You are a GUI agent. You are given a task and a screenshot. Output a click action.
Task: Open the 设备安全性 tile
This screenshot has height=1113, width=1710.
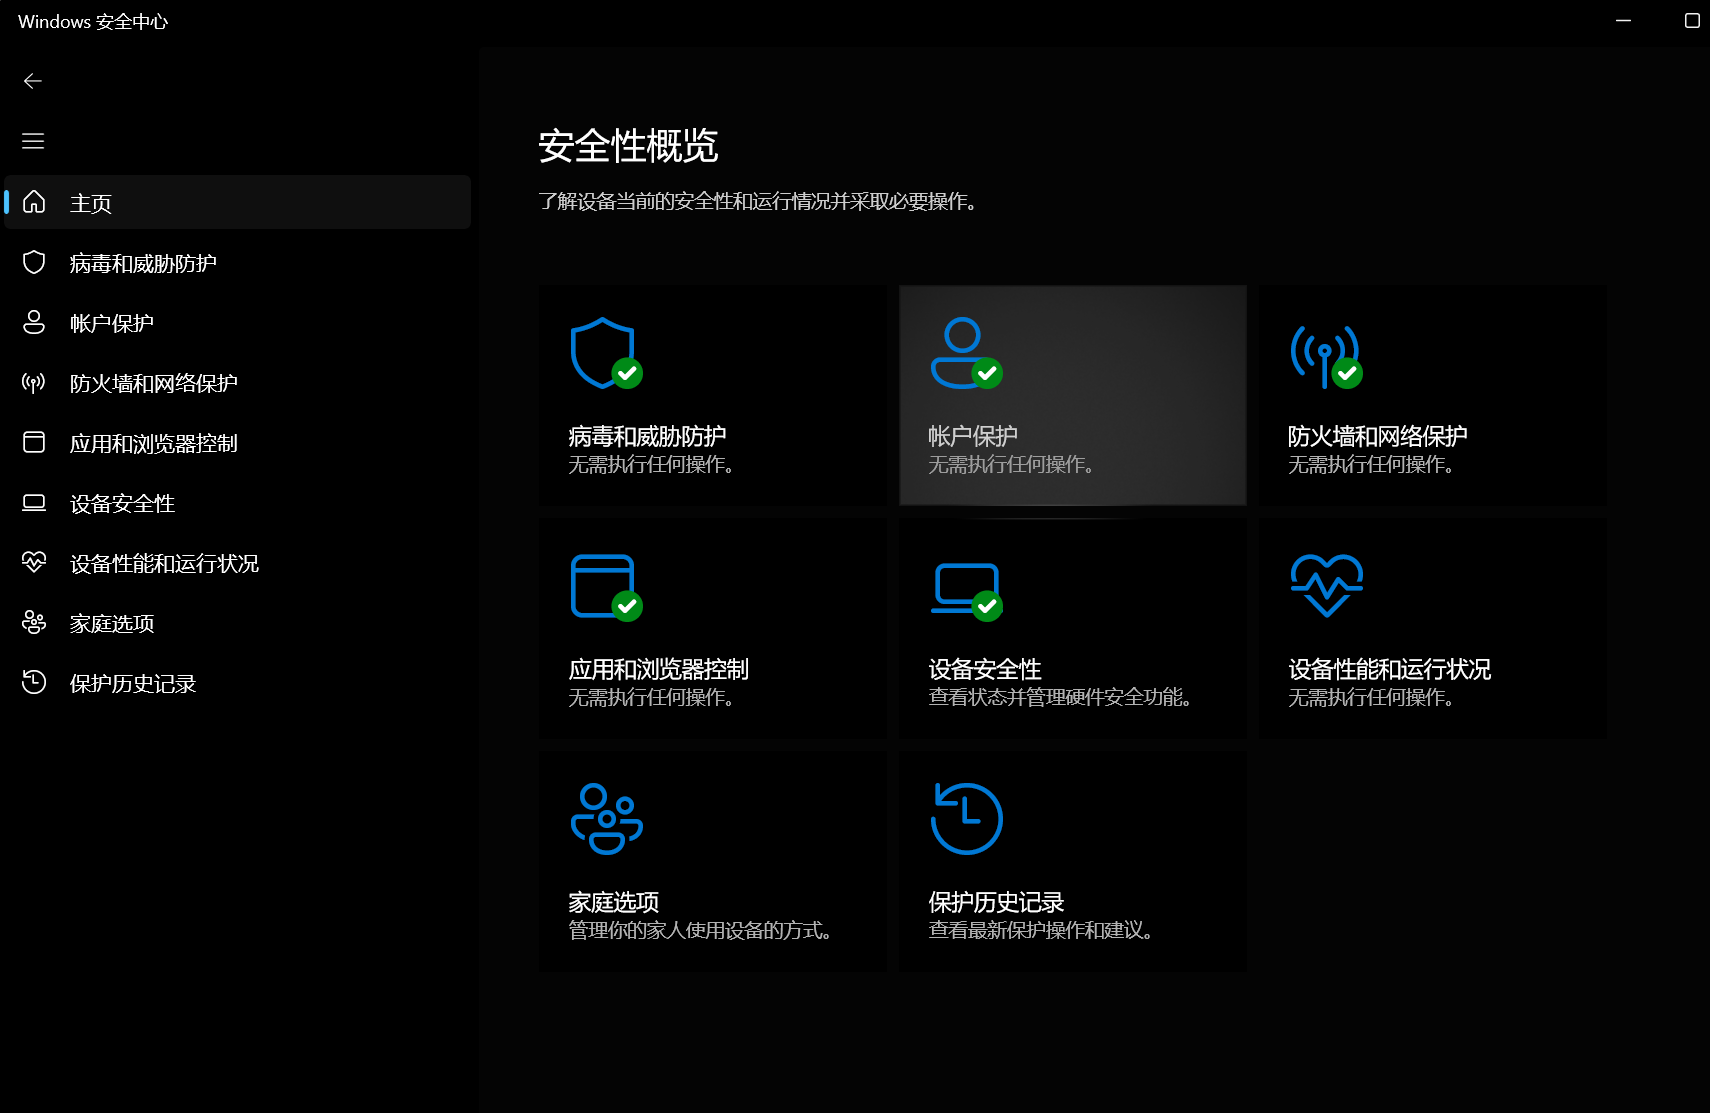[x=1071, y=627]
